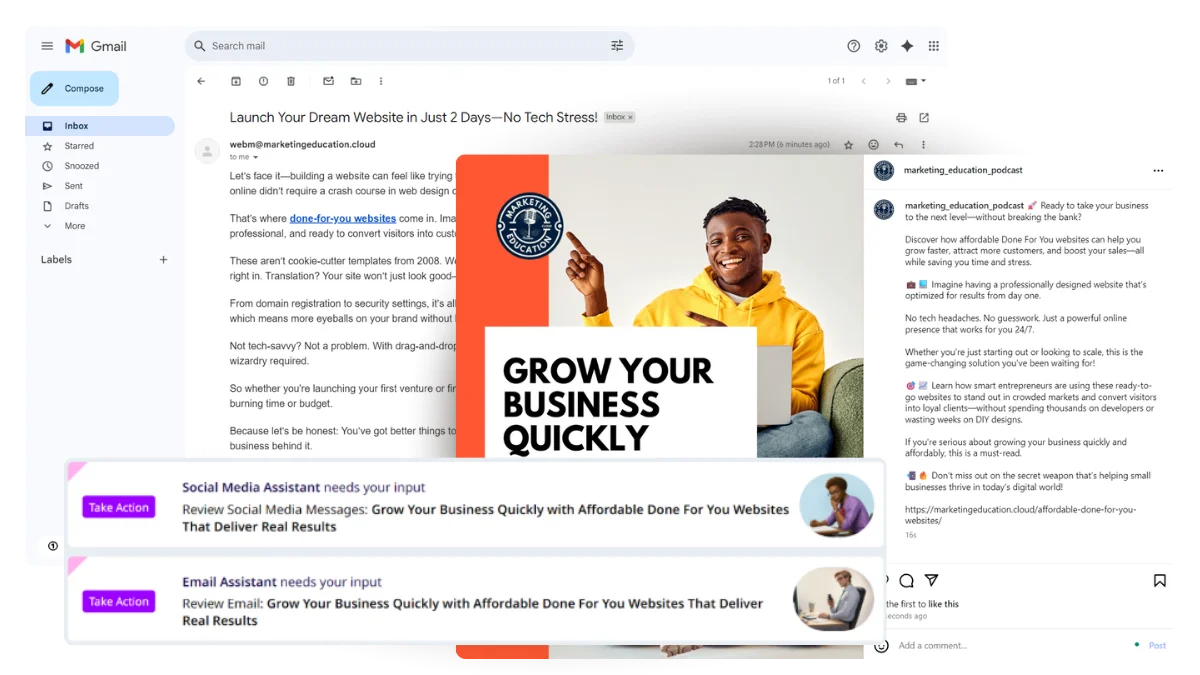Viewport: 1200px width, 675px height.
Task: Open Gmail main menu hamburger icon
Action: click(47, 46)
